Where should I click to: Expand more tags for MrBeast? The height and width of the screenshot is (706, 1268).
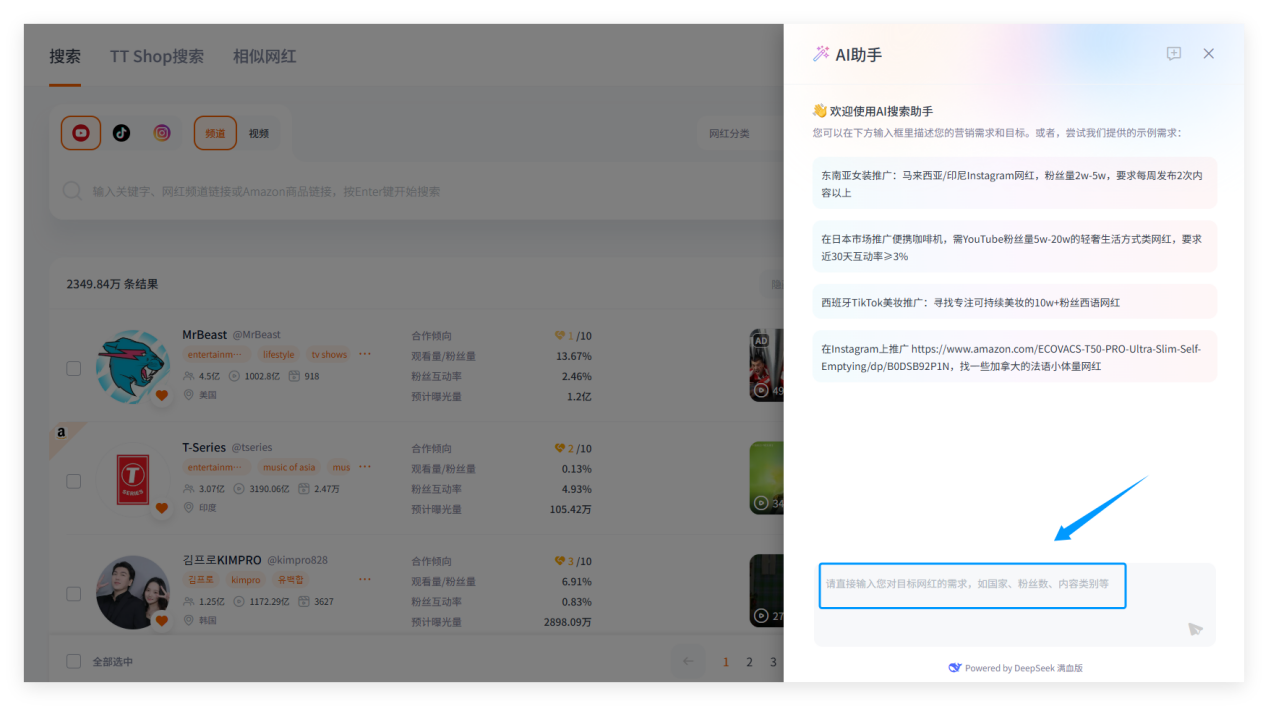[365, 354]
